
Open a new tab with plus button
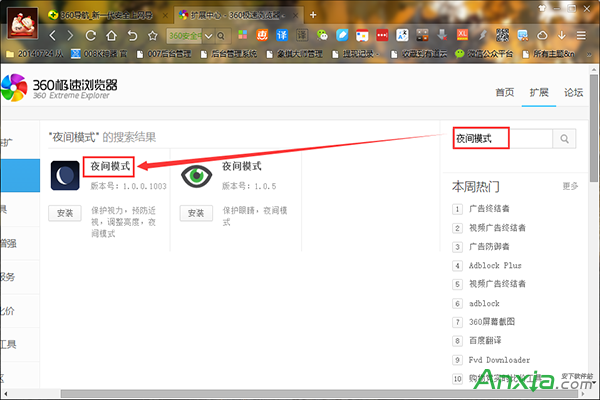[313, 15]
